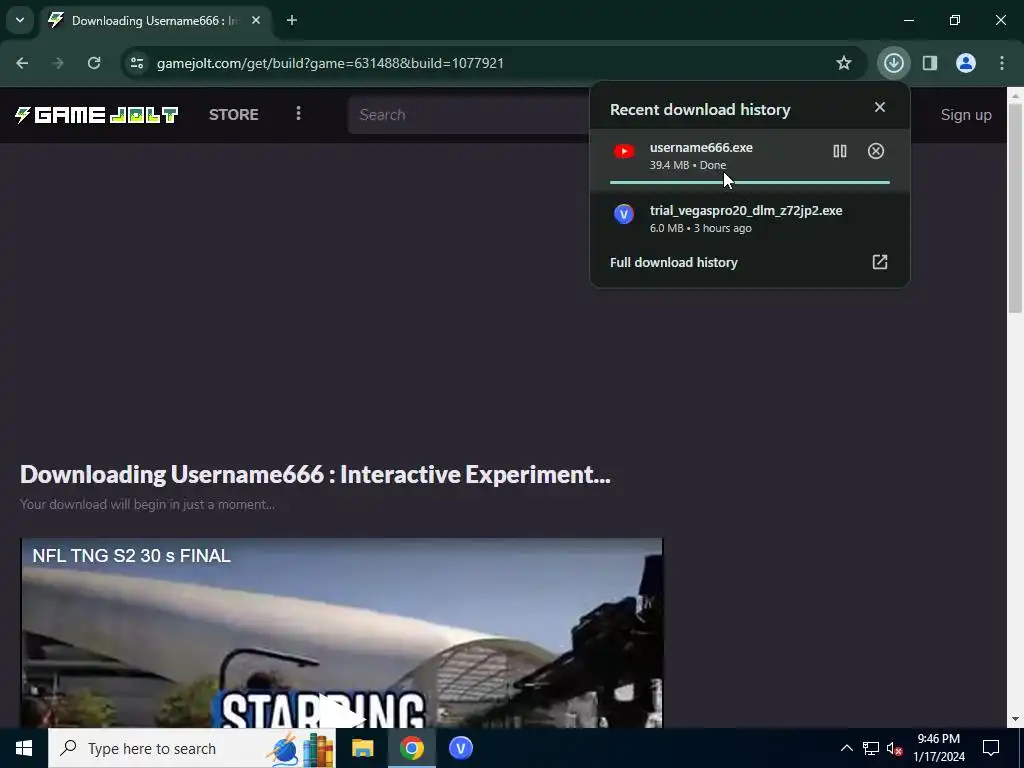Viewport: 1024px width, 768px height.
Task: Go back to previous page
Action: [22, 63]
